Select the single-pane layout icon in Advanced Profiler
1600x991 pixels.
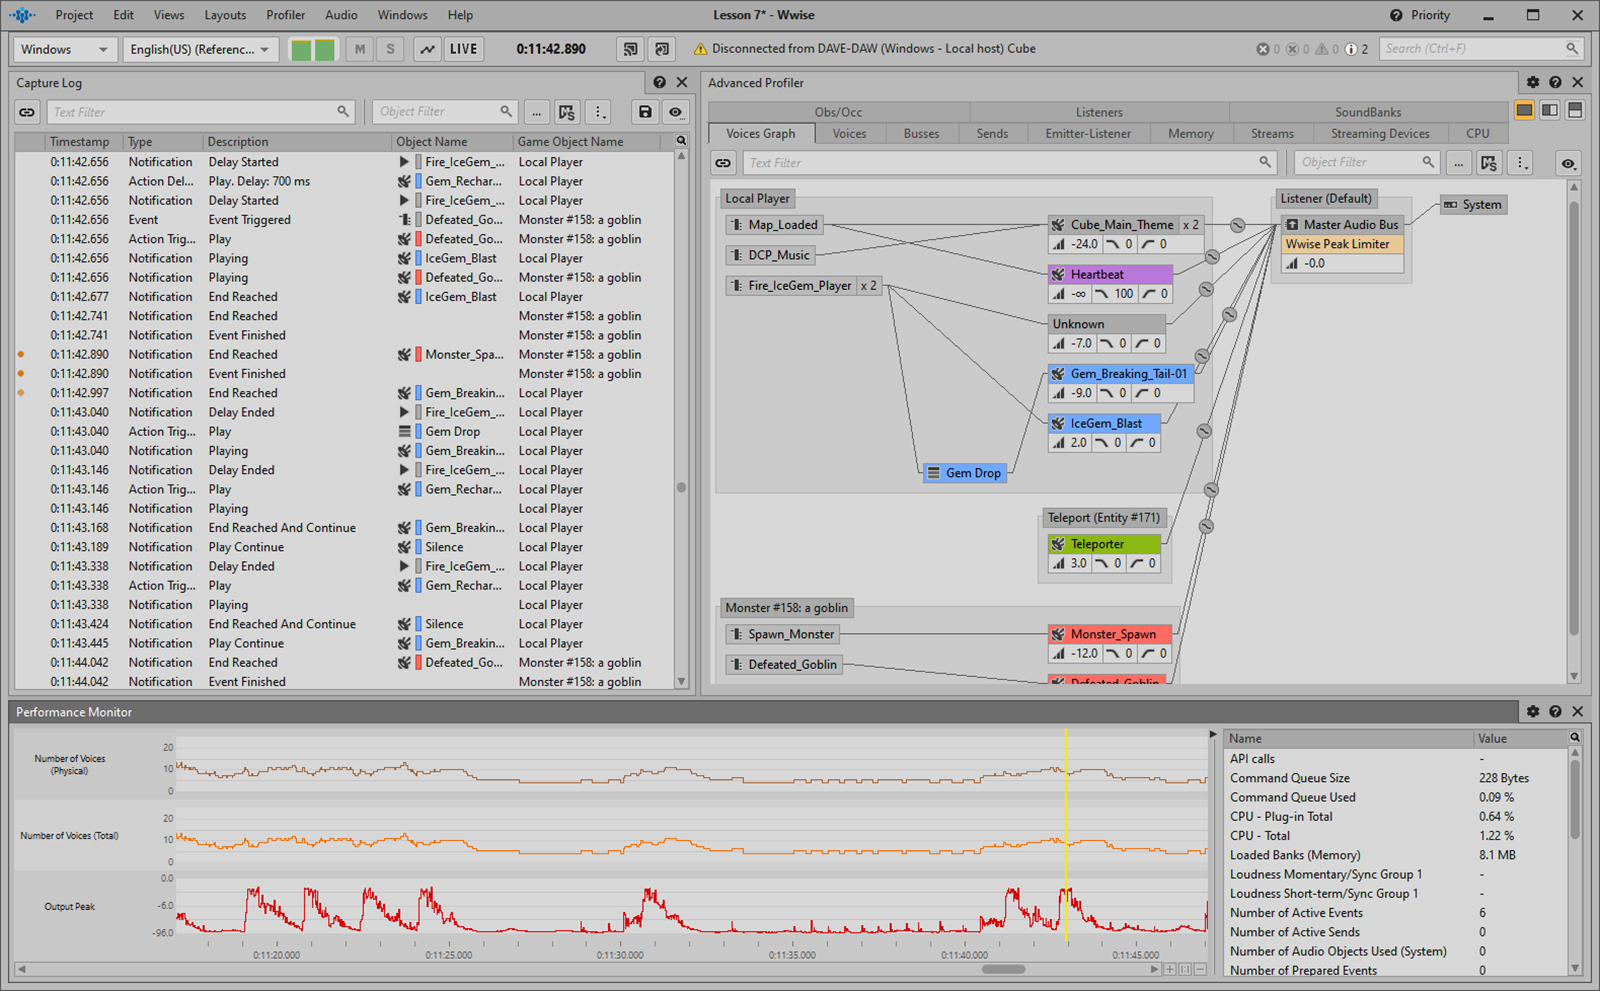[x=1524, y=110]
